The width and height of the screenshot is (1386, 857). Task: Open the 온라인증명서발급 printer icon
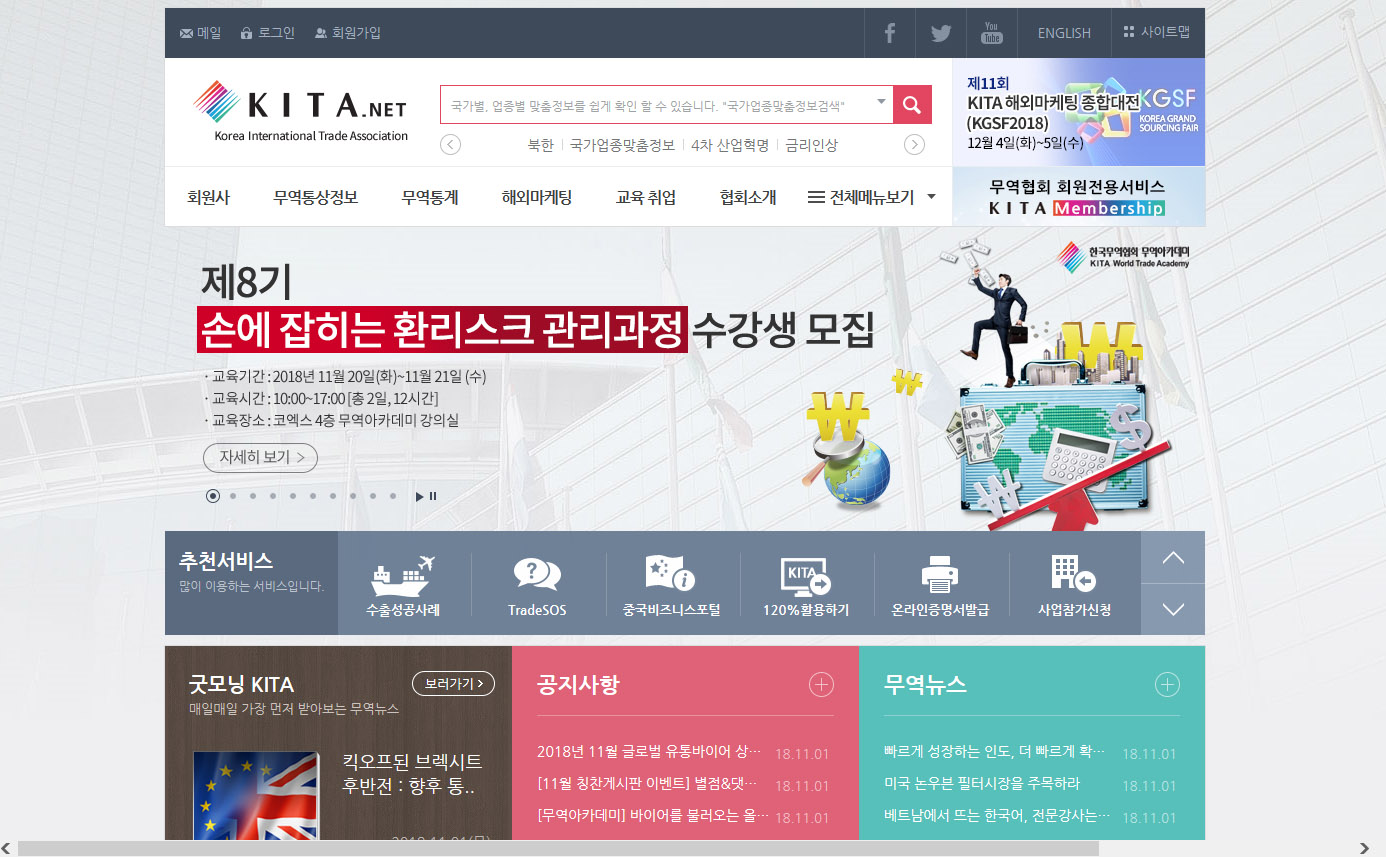(x=940, y=574)
